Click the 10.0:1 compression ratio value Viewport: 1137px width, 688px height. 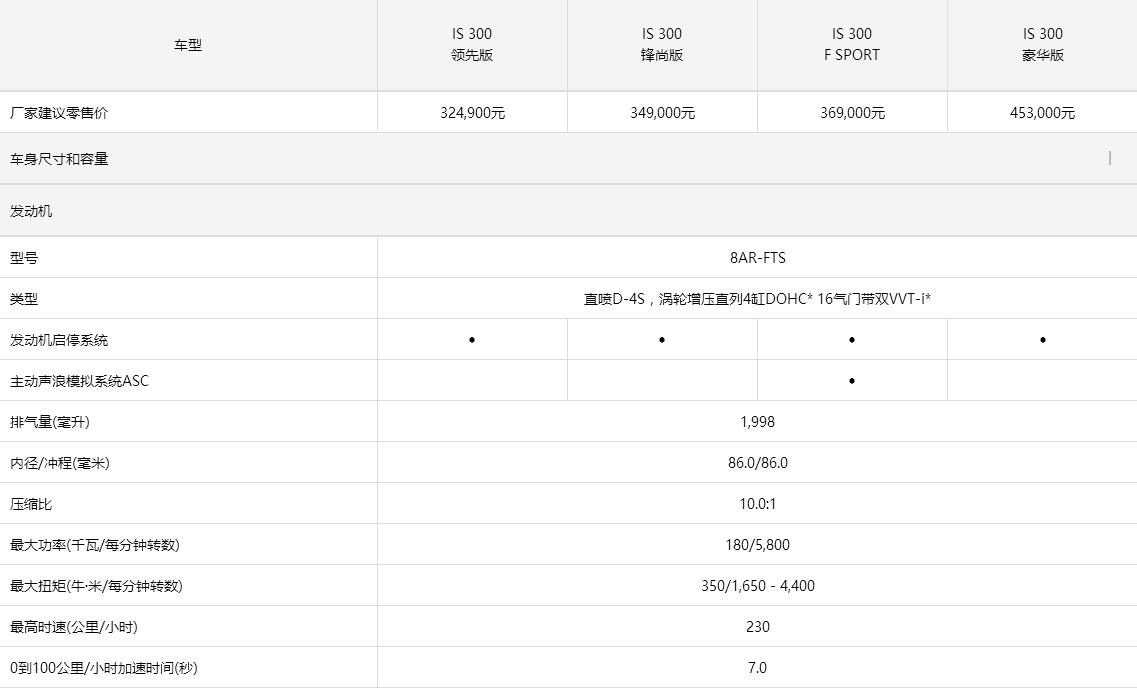pos(758,504)
